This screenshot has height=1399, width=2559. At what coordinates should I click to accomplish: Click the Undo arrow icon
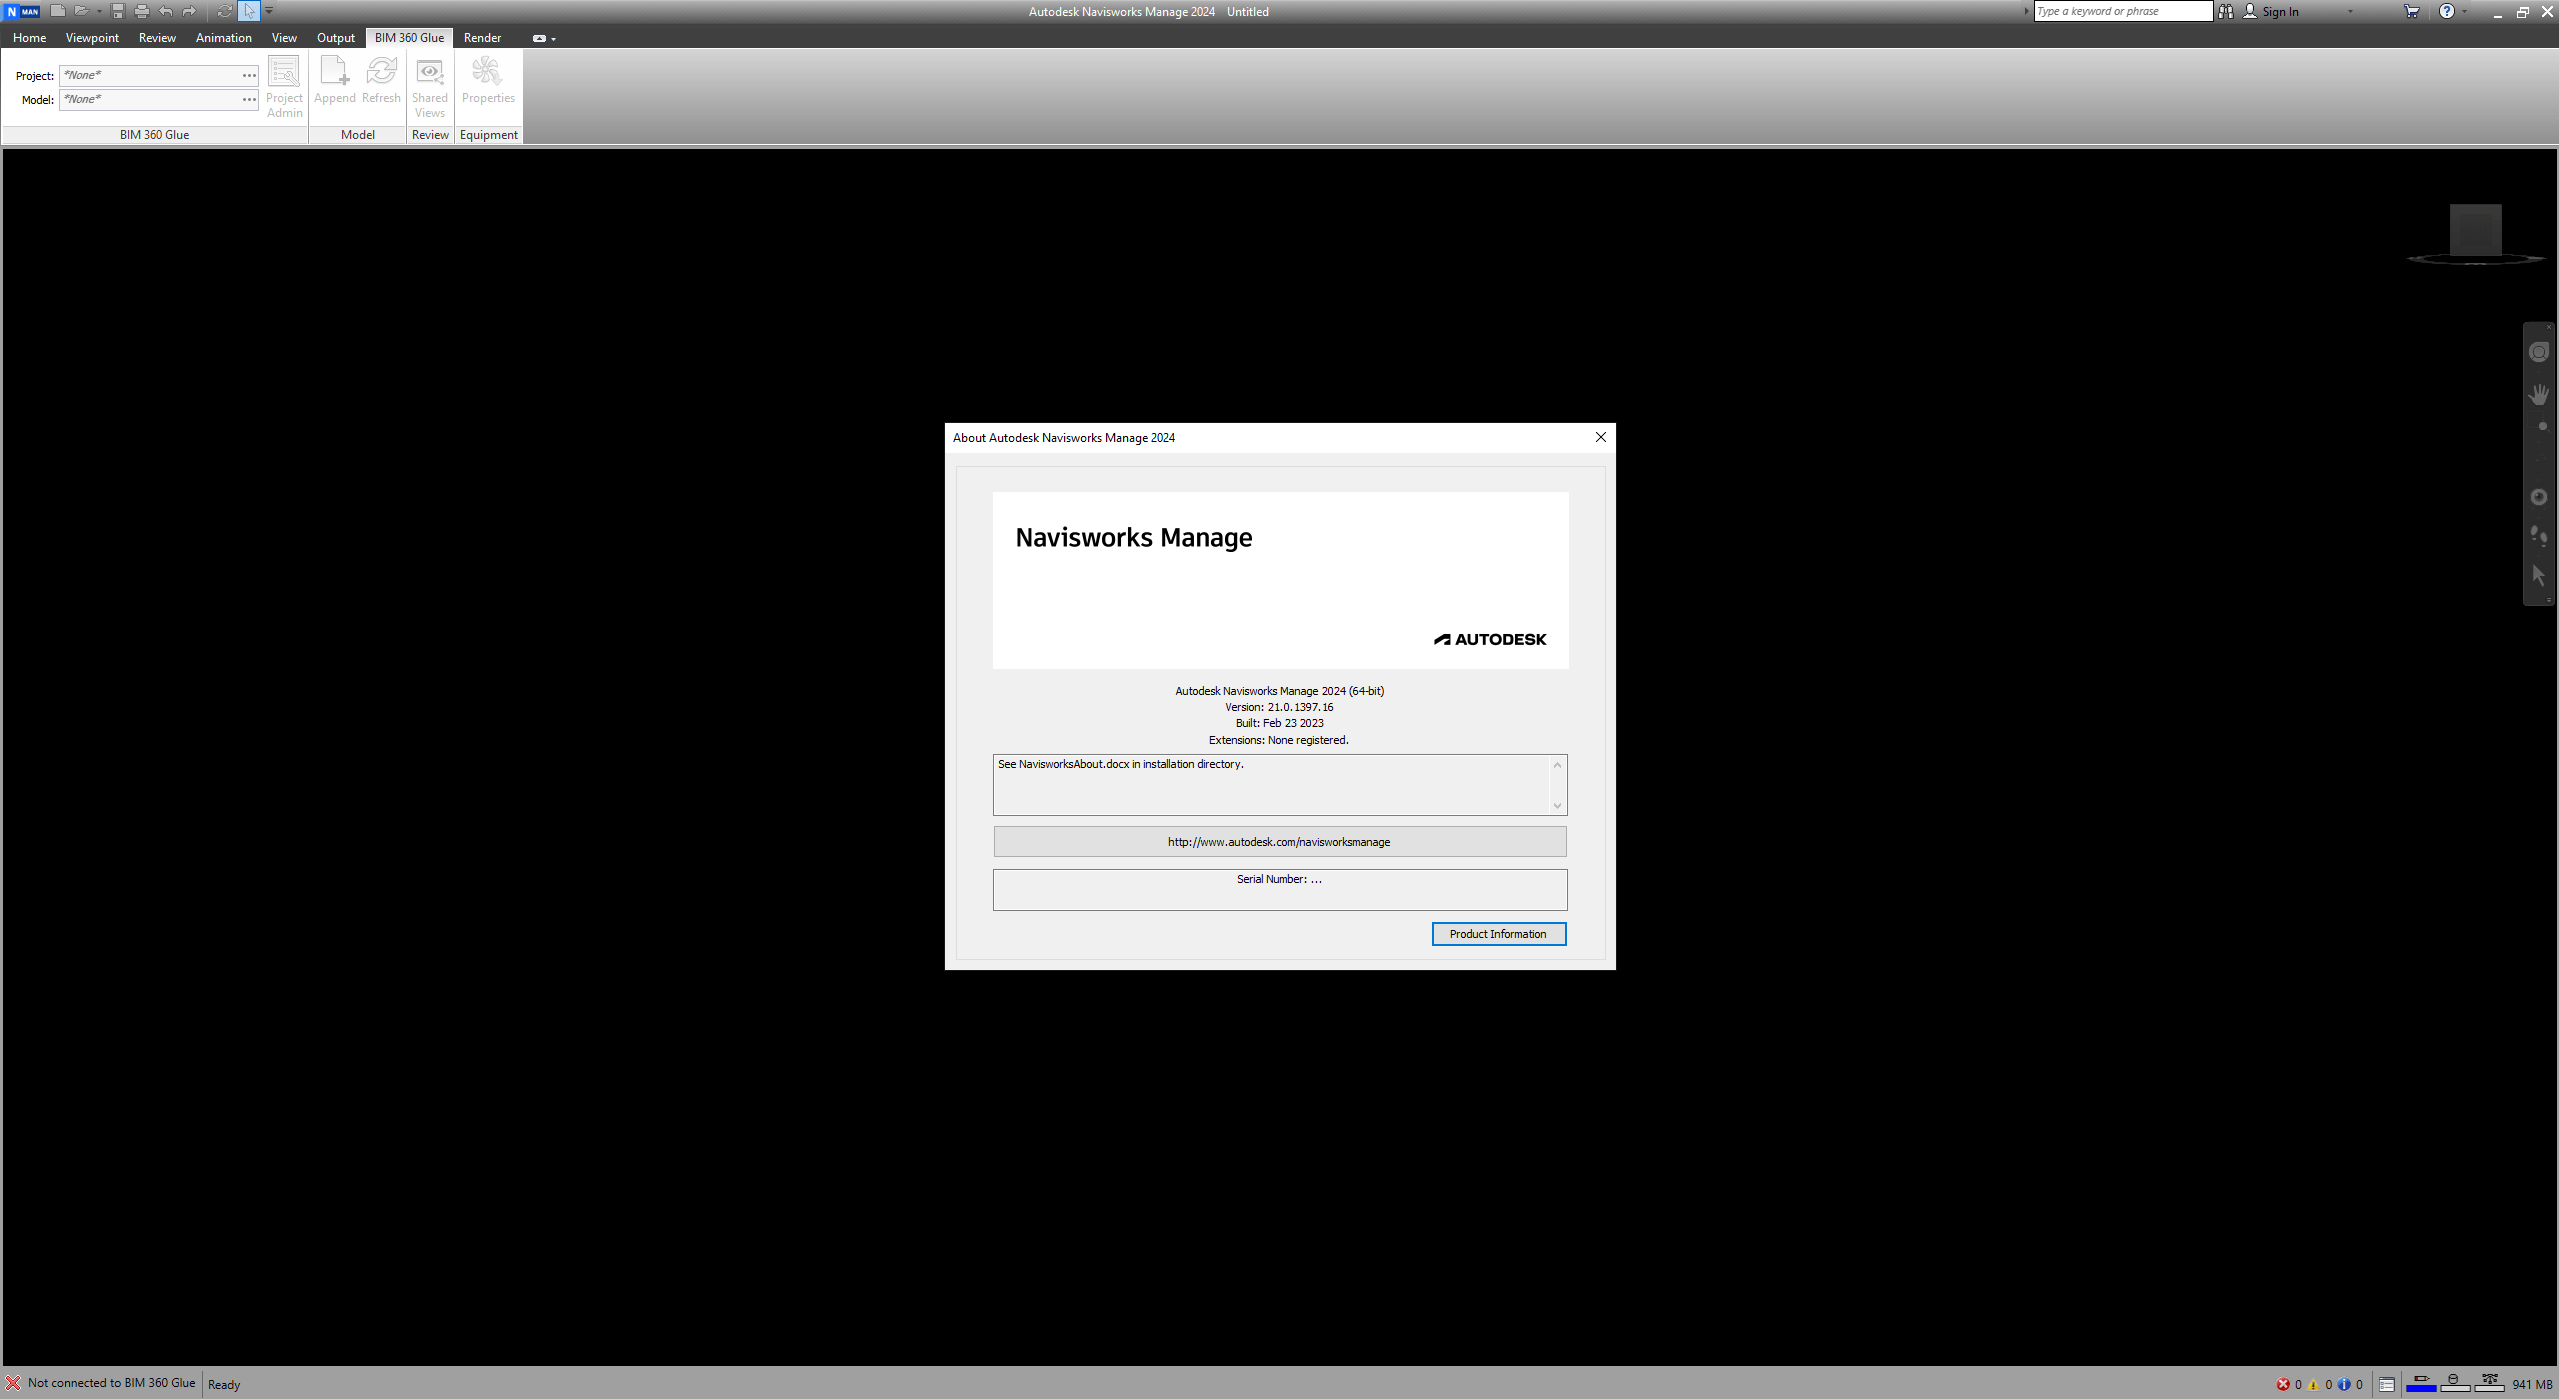pyautogui.click(x=165, y=11)
